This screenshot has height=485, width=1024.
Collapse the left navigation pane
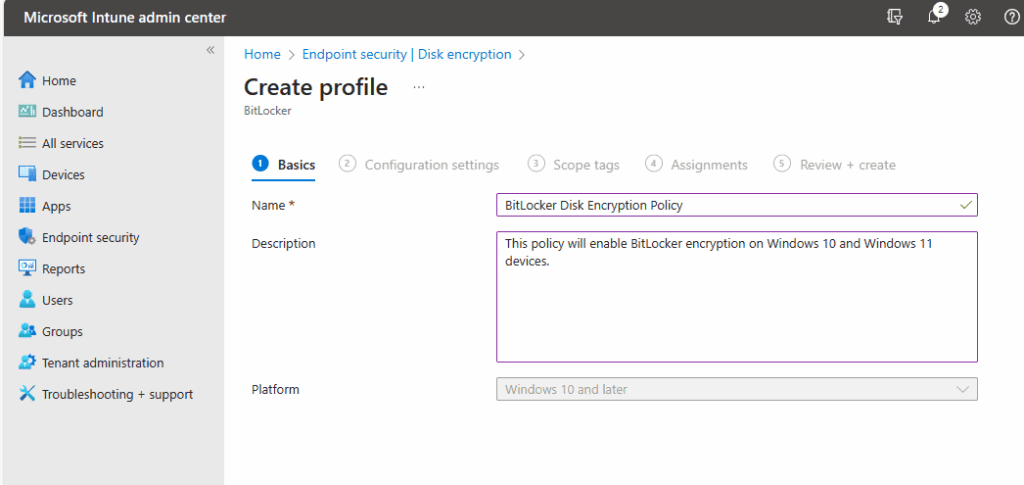pyautogui.click(x=210, y=50)
